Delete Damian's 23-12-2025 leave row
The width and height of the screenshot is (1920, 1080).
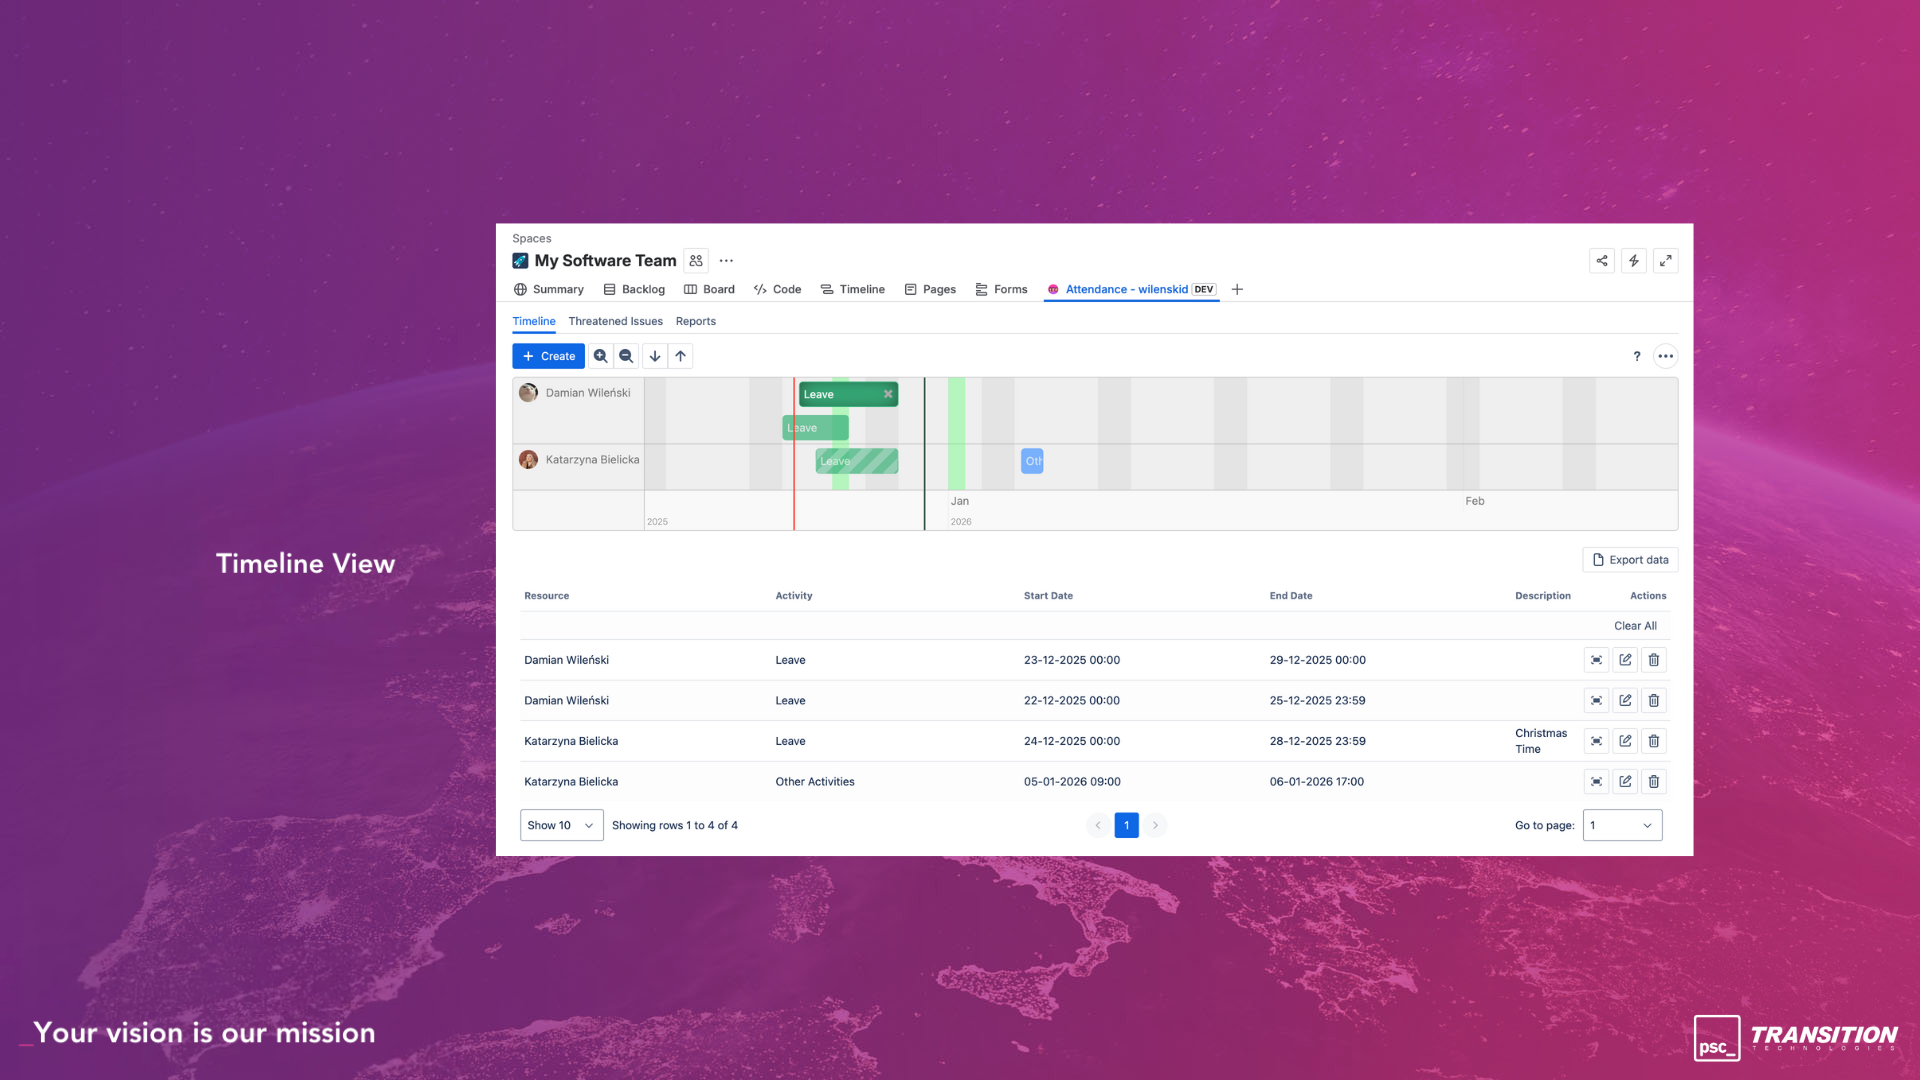(1654, 660)
